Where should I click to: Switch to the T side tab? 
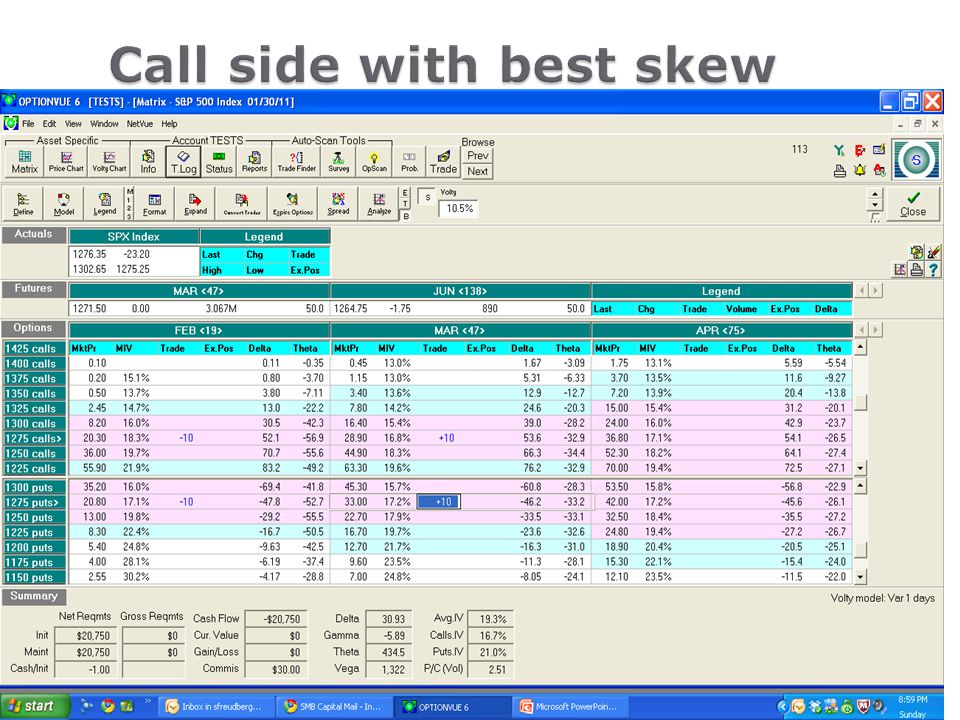pos(405,204)
